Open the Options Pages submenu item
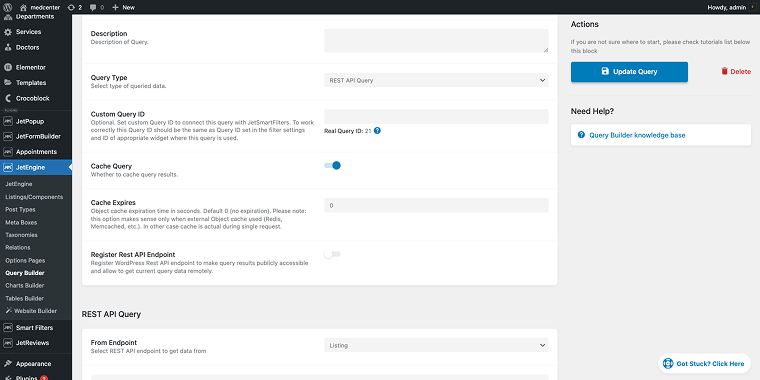This screenshot has height=380, width=760. click(25, 260)
